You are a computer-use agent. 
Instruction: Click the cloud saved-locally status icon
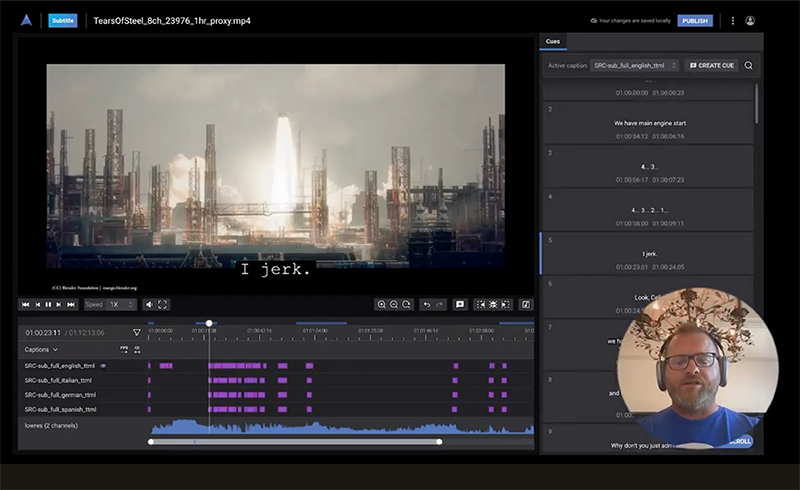593,21
